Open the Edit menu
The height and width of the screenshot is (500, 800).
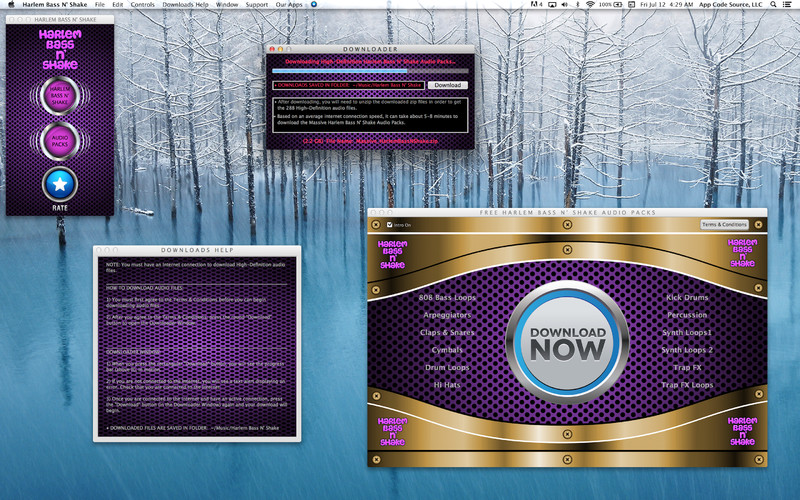118,5
